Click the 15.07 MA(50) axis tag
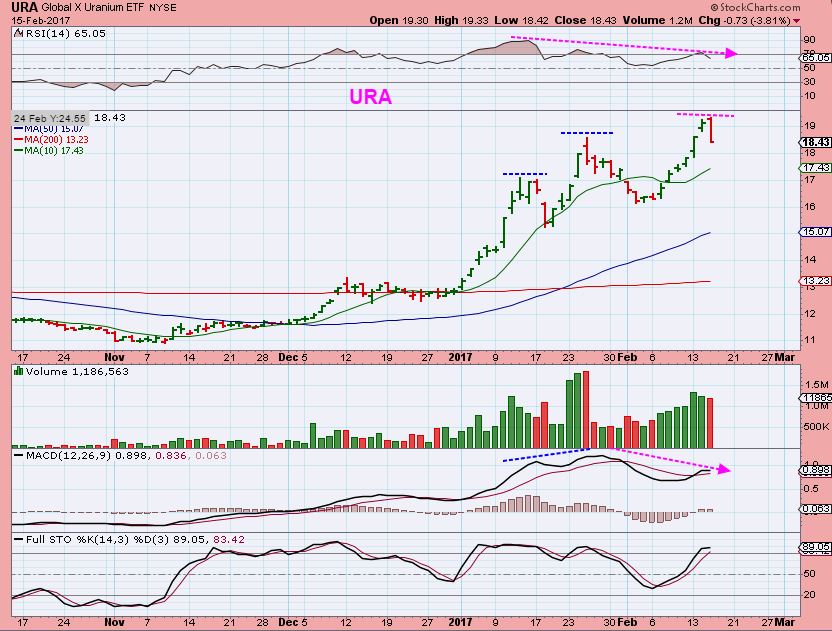 (815, 231)
